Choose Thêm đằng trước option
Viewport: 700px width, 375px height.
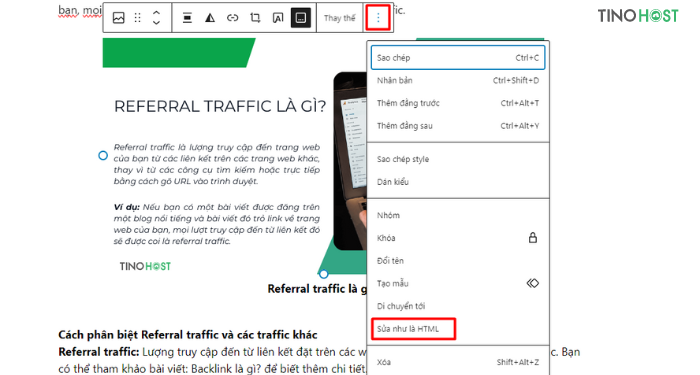458,103
